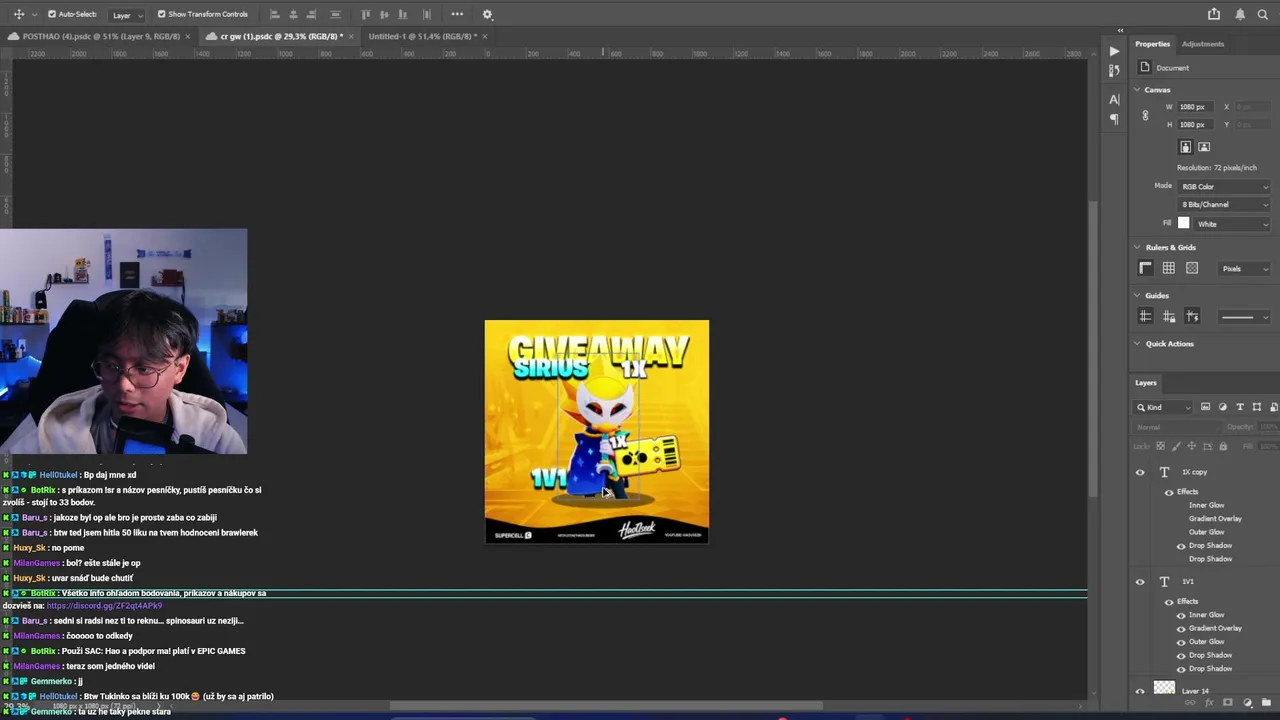
Task: Filter layers by pixel layers icon
Action: (1205, 407)
